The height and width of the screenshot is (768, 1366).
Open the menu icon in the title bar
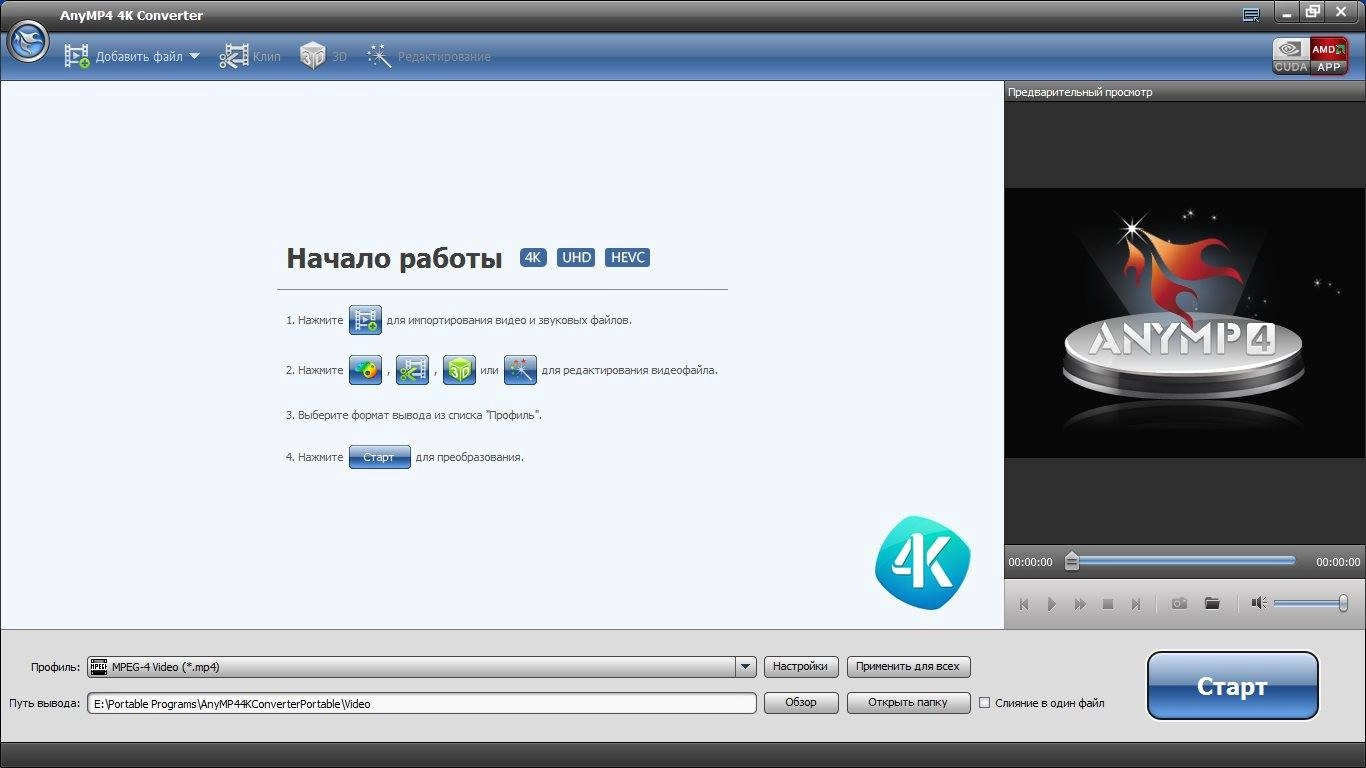(x=1251, y=14)
